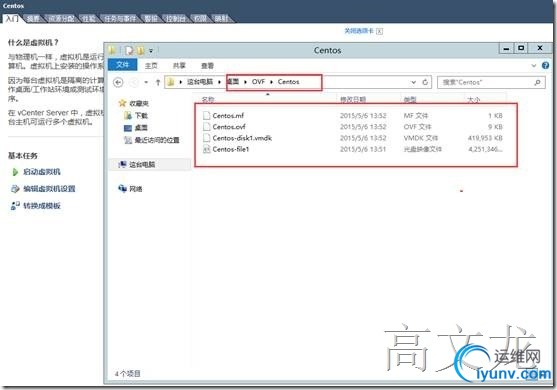The height and width of the screenshot is (390, 557).
Task: Sort by the 名称 column header
Action: (208, 99)
